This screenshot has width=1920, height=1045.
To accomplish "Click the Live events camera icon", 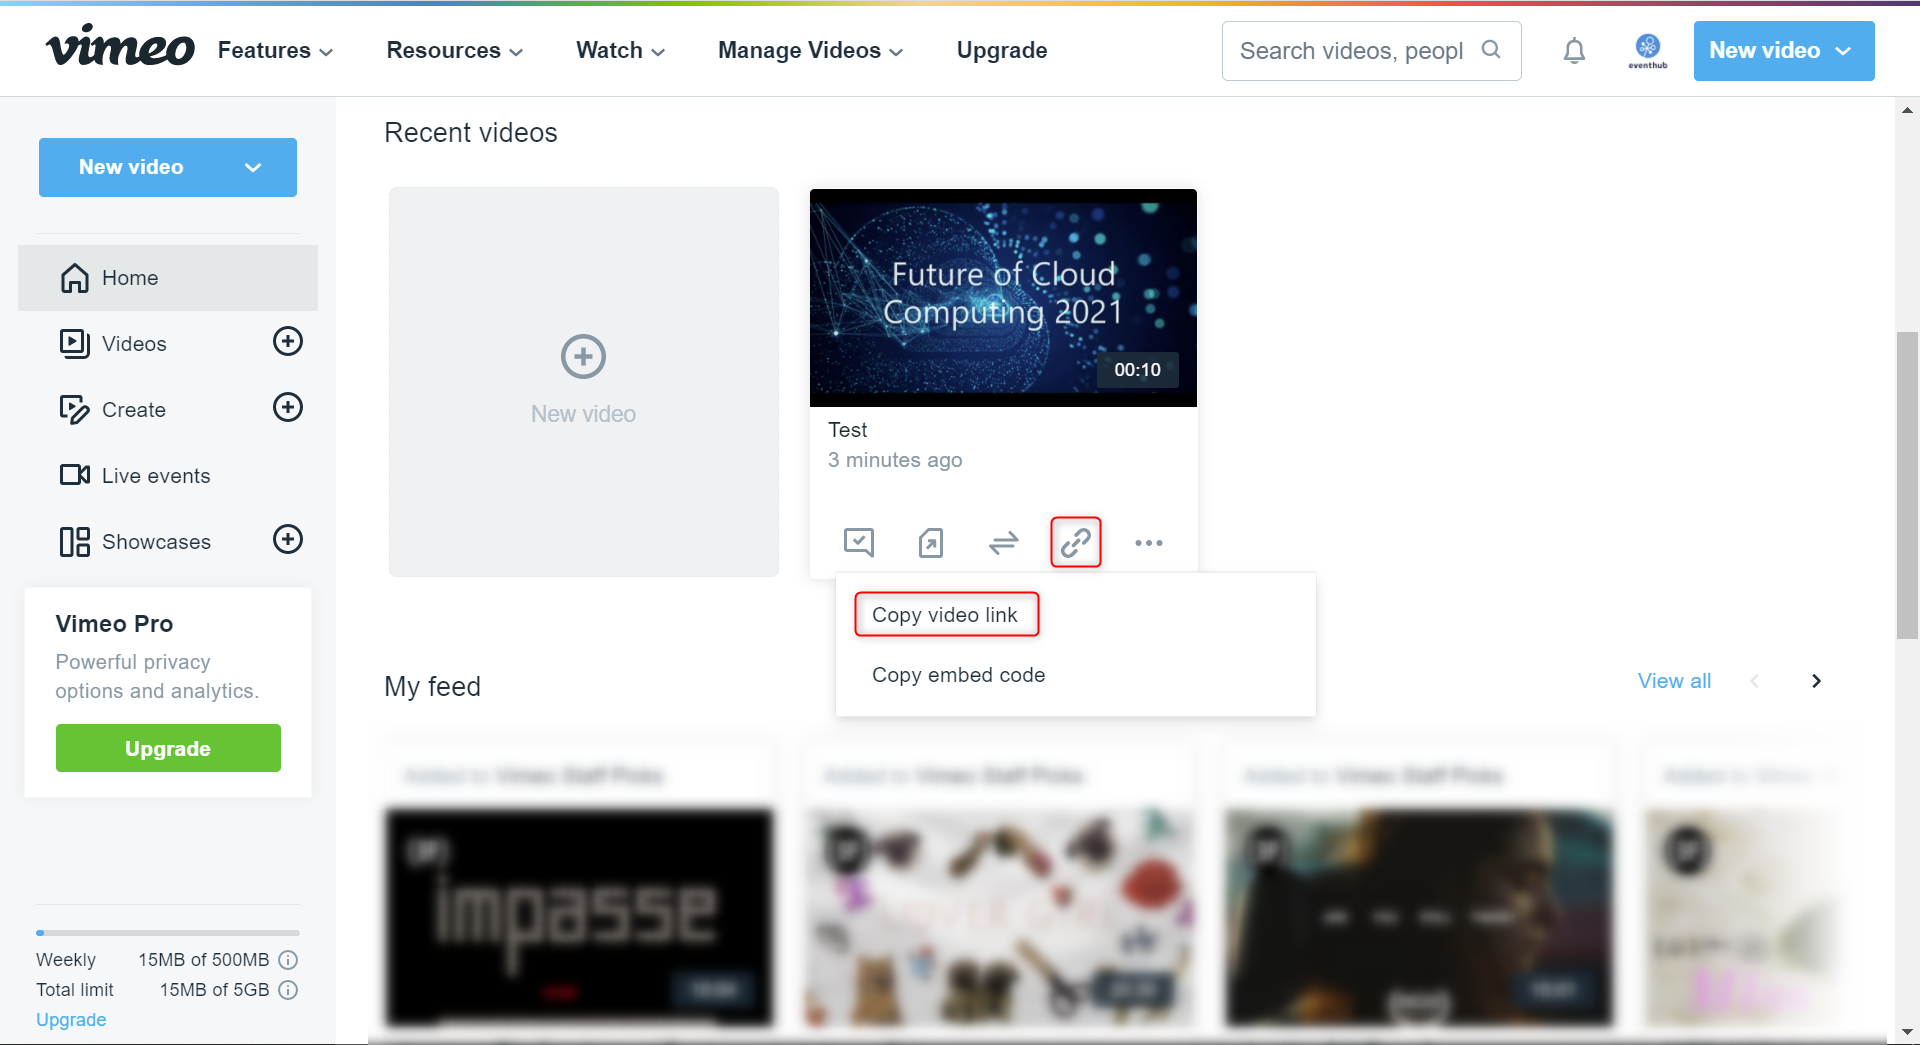I will tap(75, 475).
